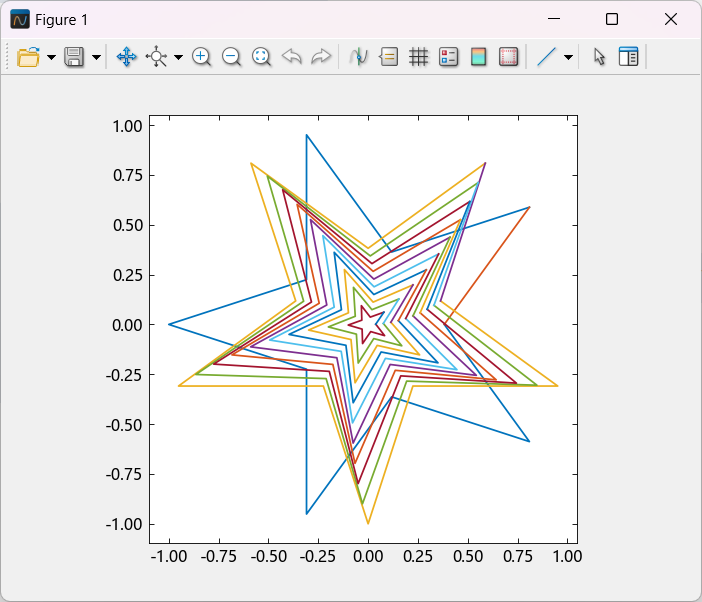This screenshot has height=602, width=702.
Task: Click the y-axis label -0.25
Action: click(124, 375)
